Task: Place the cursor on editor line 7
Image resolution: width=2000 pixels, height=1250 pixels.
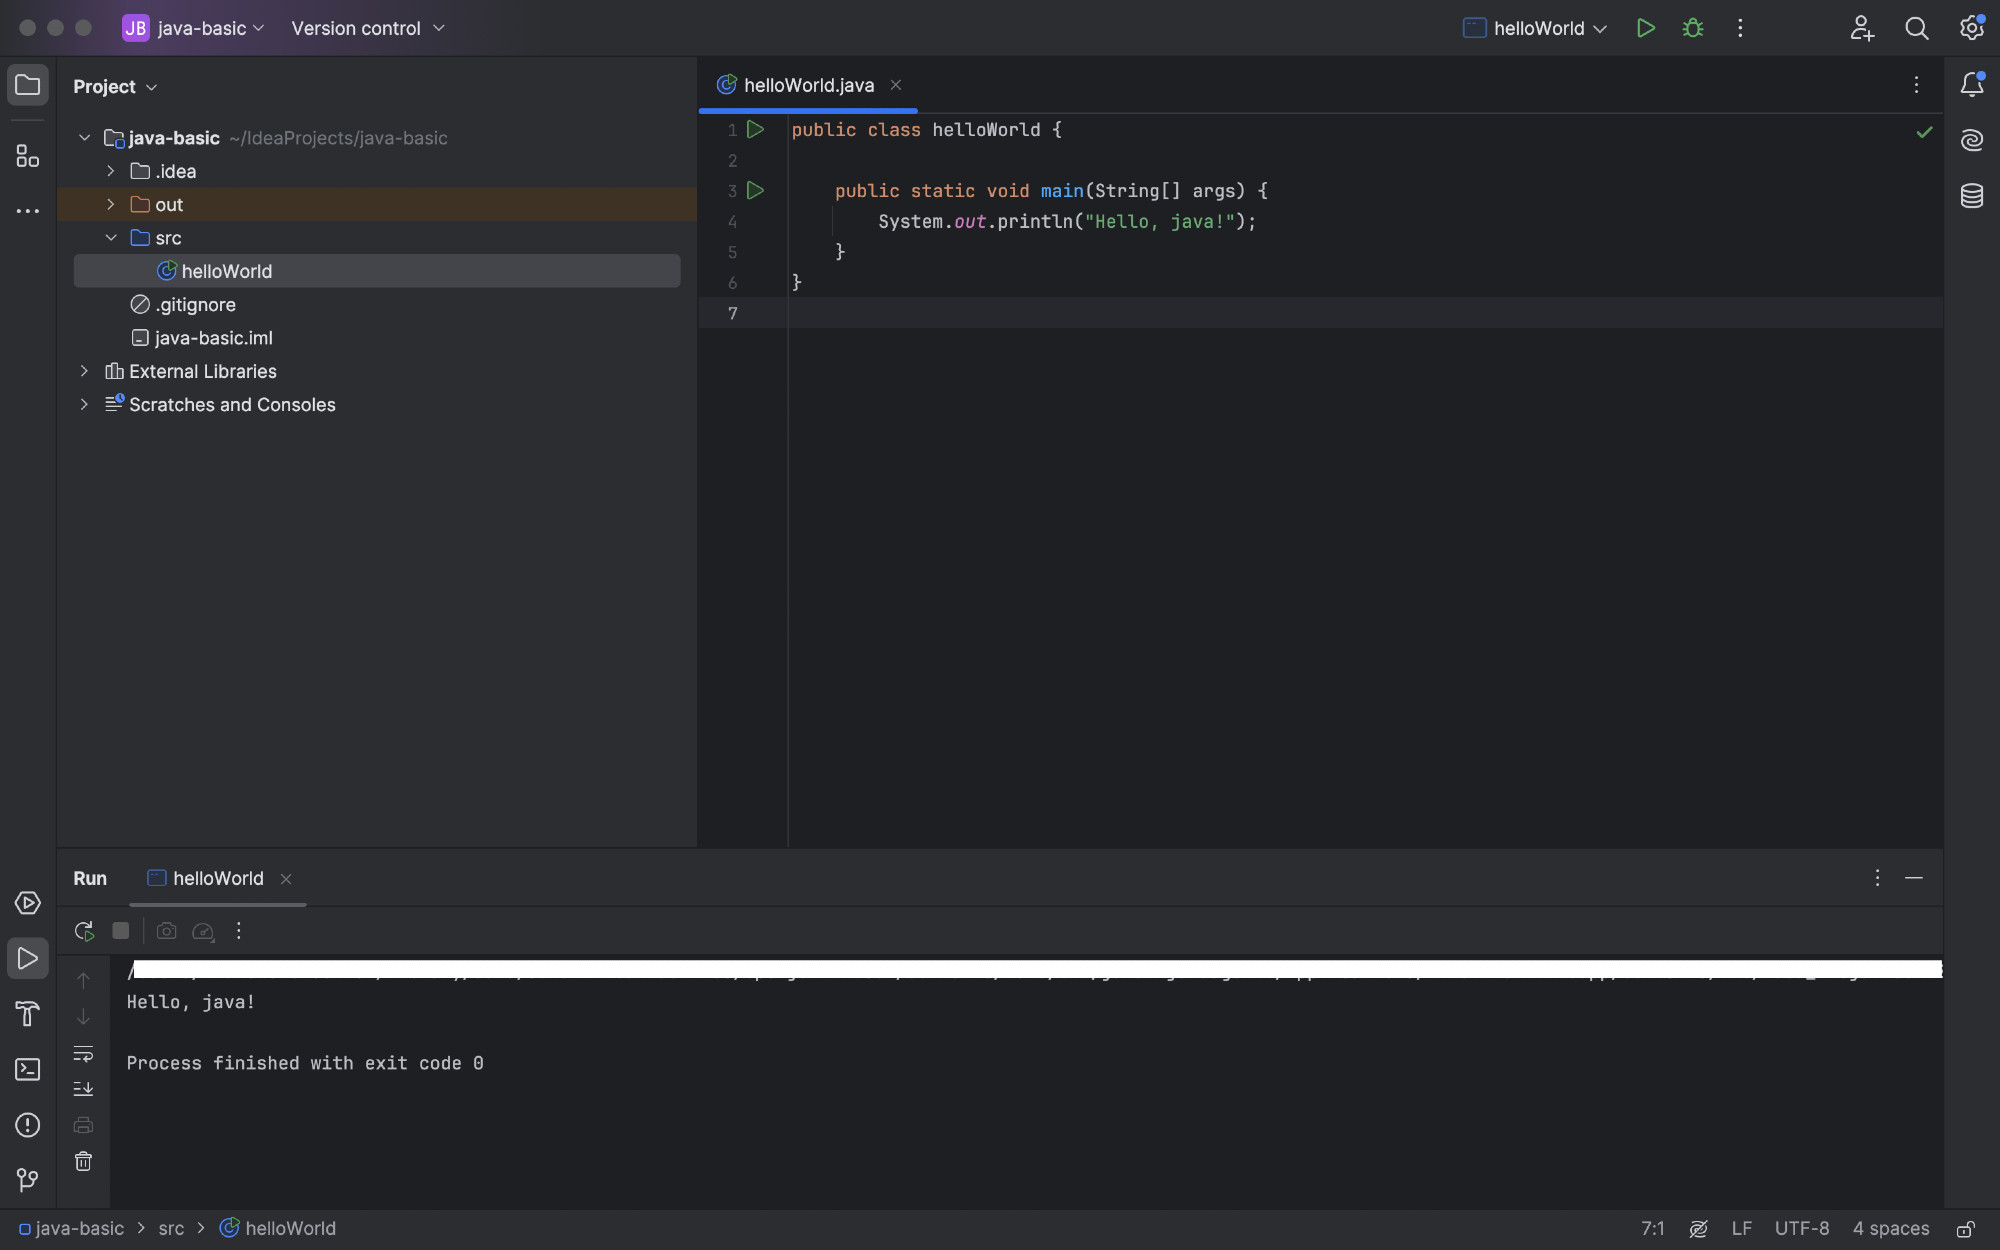Action: click(1365, 313)
